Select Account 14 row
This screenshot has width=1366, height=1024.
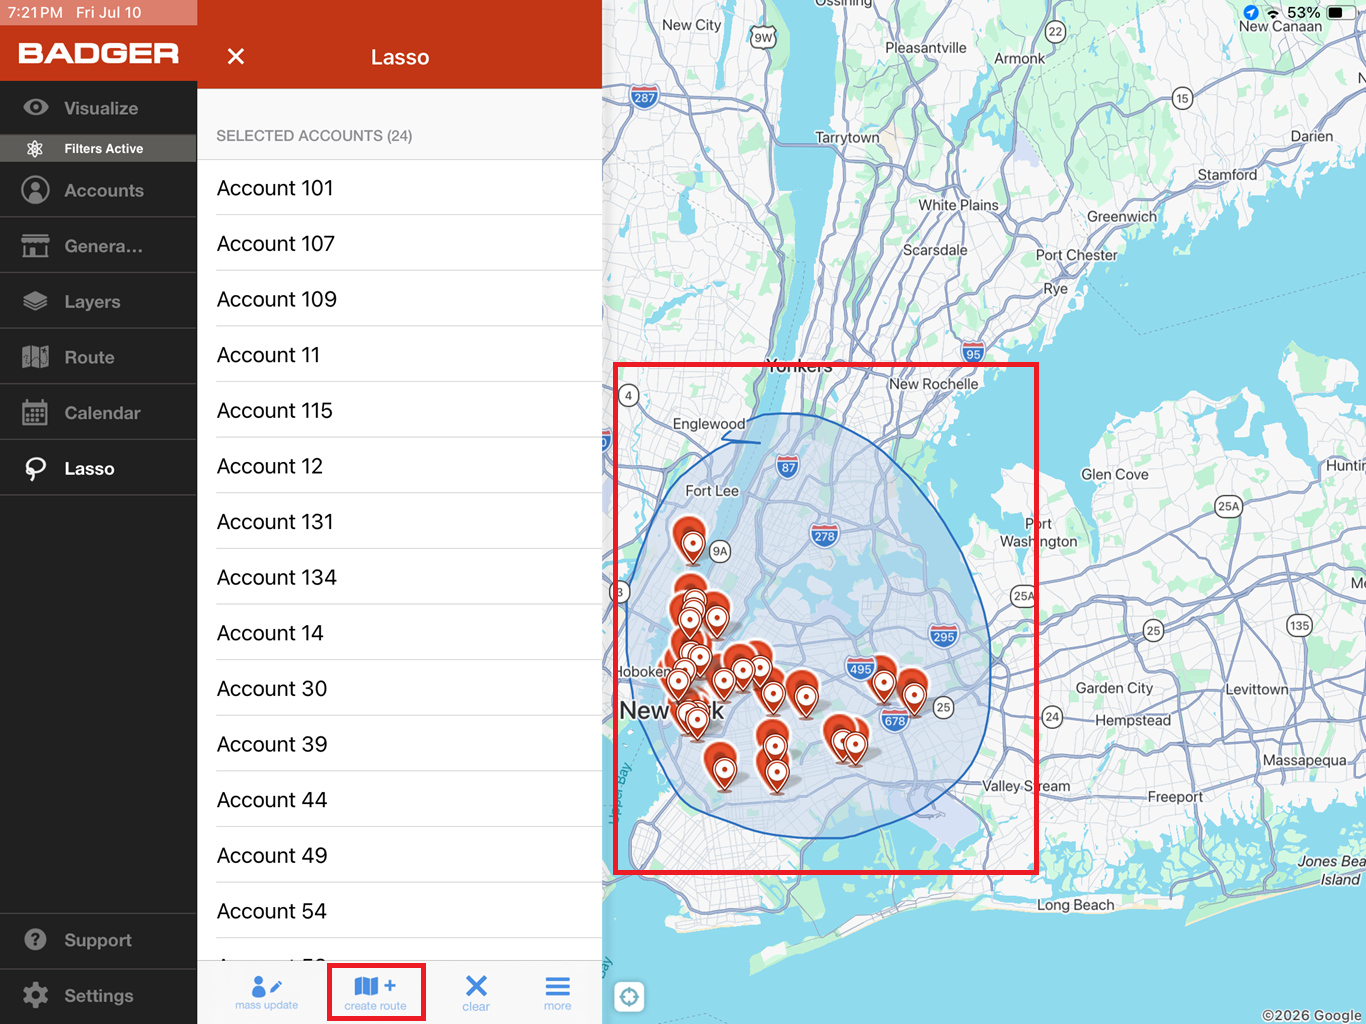pyautogui.click(x=400, y=633)
